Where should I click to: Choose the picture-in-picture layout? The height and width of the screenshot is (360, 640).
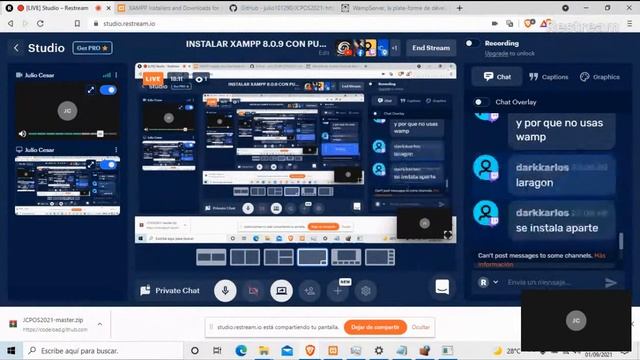point(312,258)
